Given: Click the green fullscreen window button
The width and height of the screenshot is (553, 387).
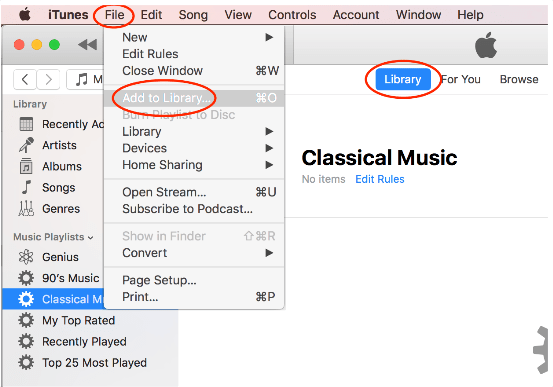Looking at the screenshot, I should tap(54, 45).
